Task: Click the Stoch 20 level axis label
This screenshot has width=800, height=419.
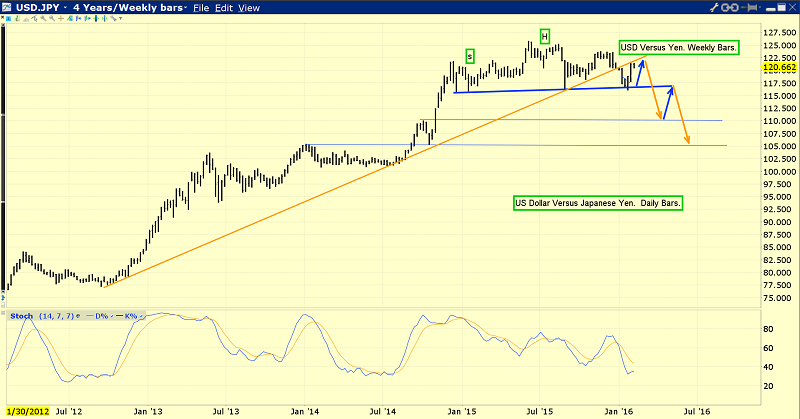Action: [x=768, y=386]
